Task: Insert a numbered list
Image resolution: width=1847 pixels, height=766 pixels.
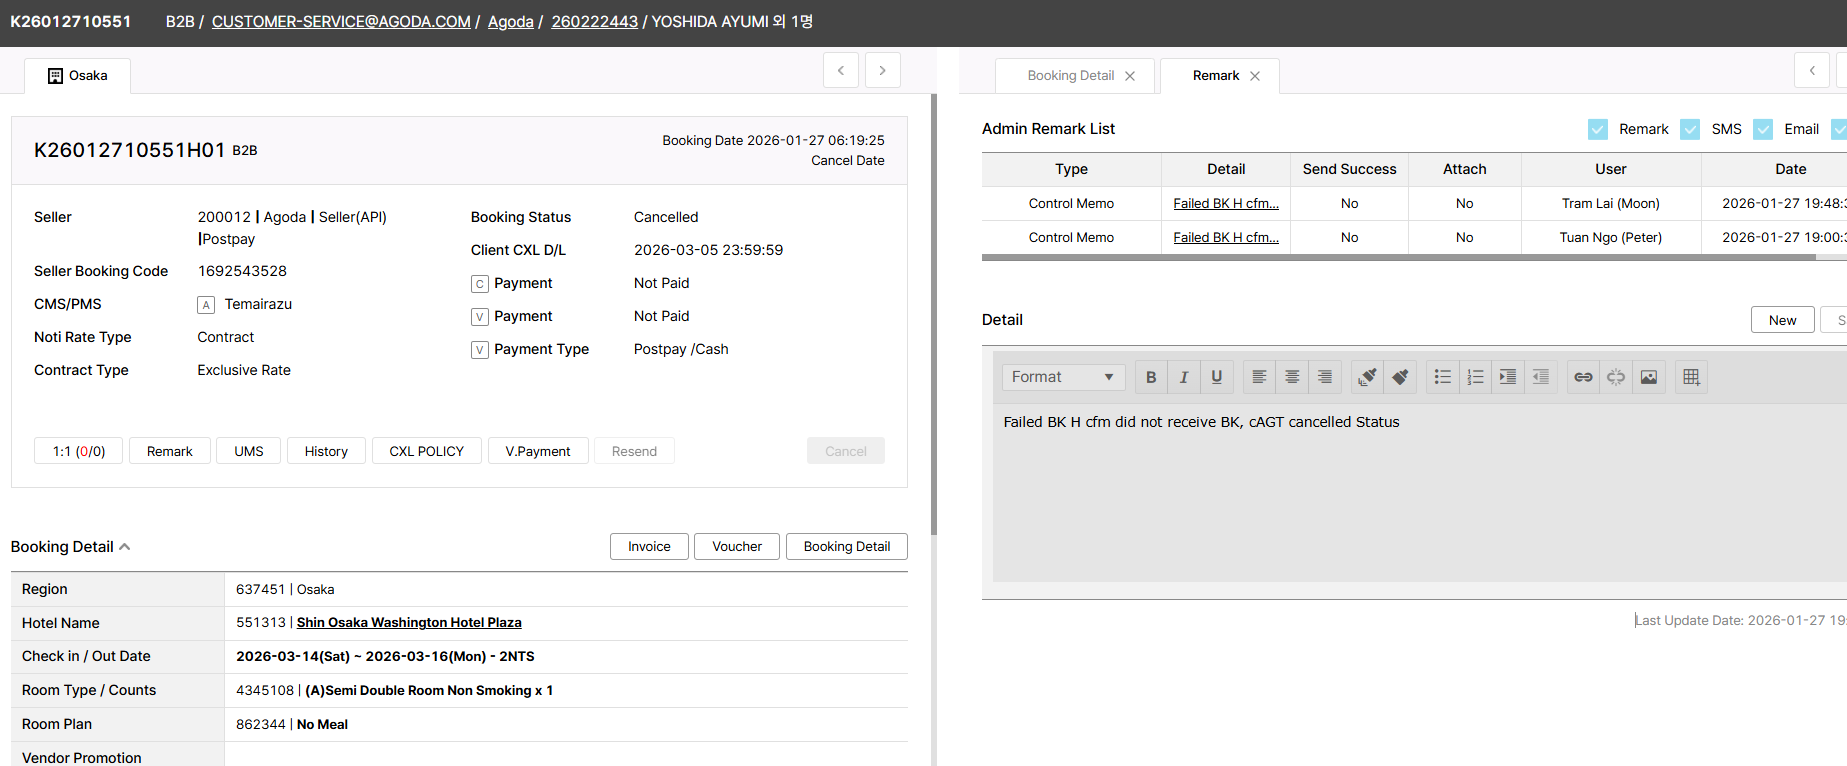Action: 1475,377
